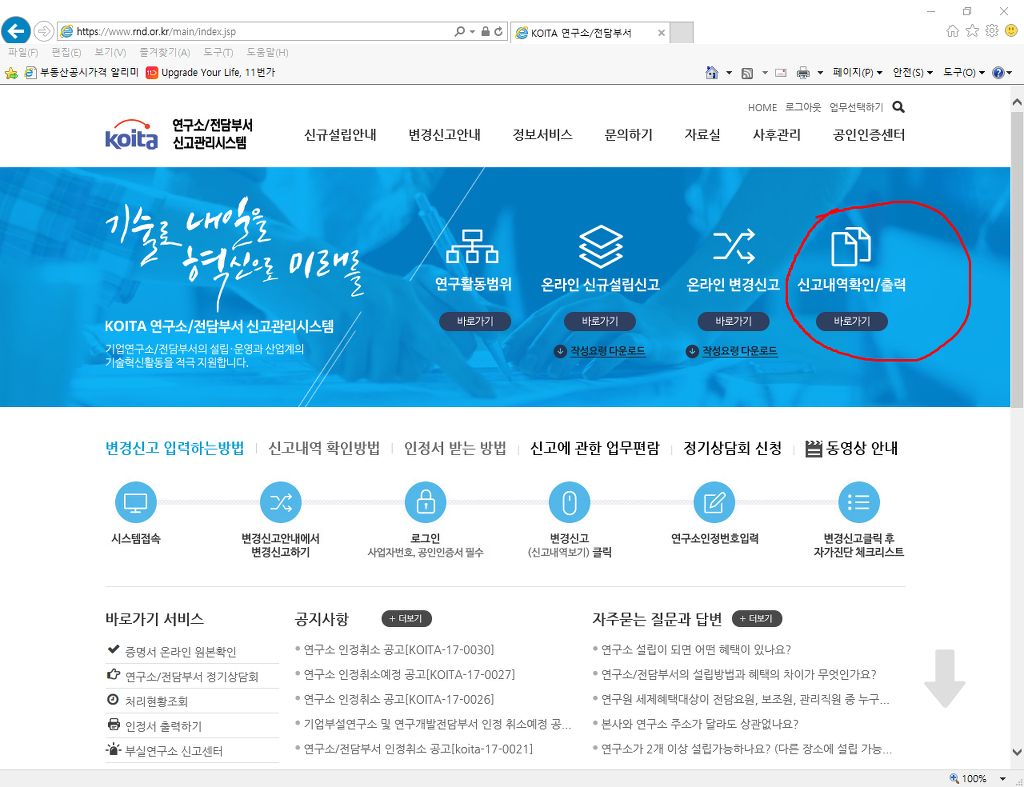1024x787 pixels.
Task: Open new blank tab button
Action: (682, 33)
